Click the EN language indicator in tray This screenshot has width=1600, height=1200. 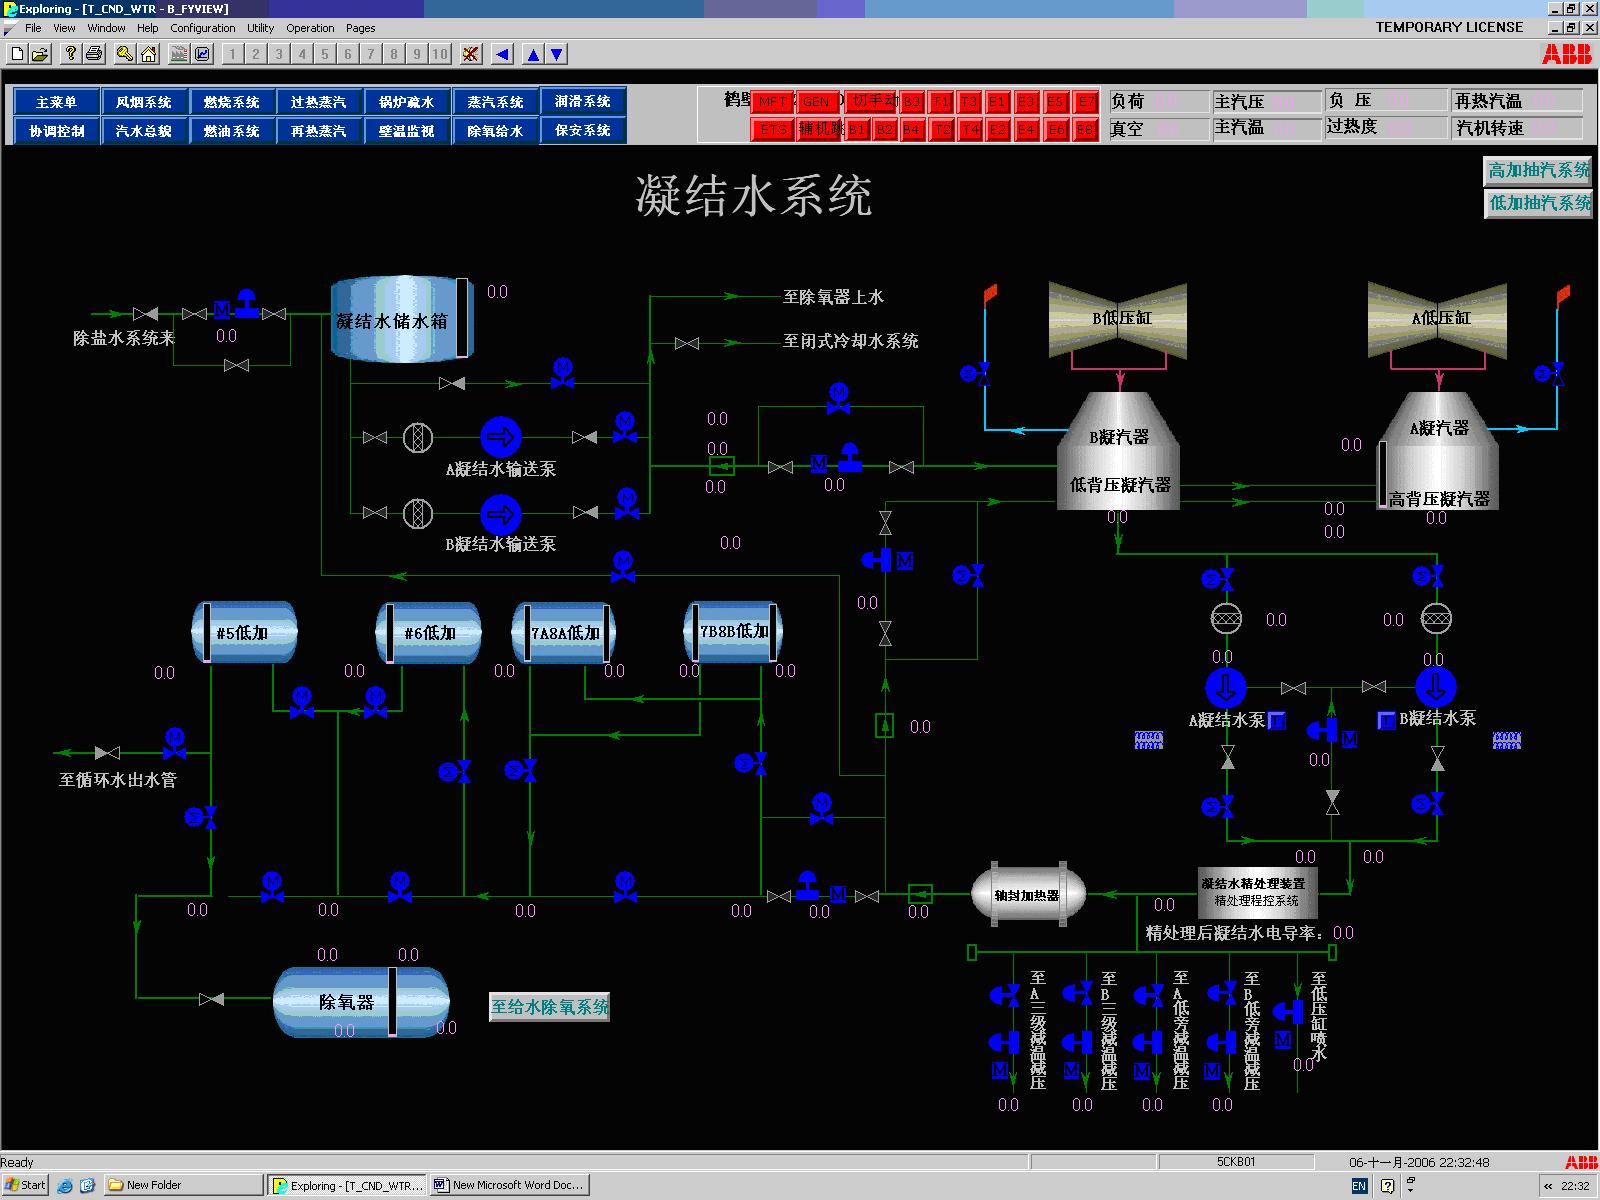(x=1358, y=1186)
